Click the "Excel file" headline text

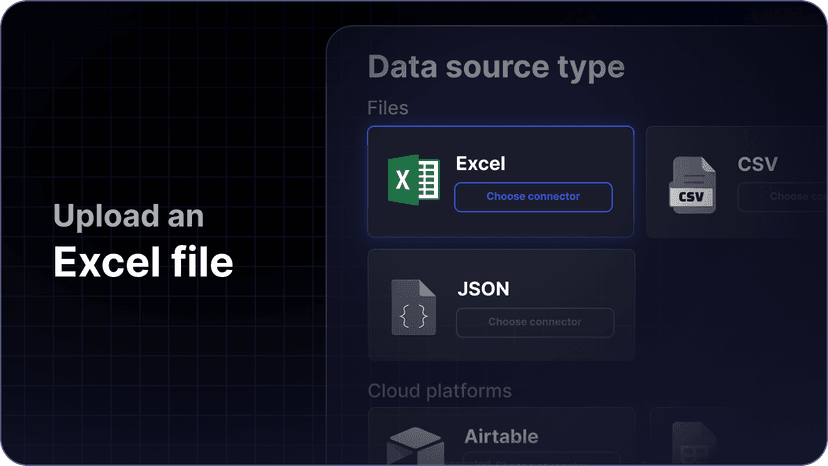coord(143,262)
